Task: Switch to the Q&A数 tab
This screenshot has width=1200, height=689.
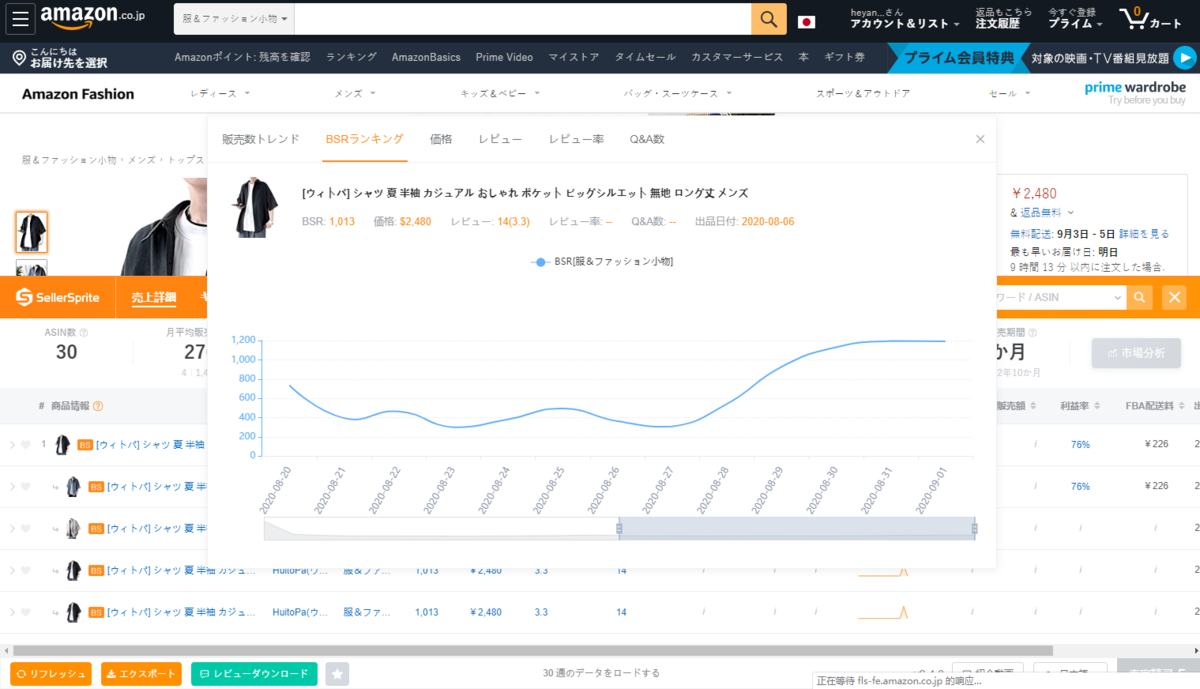Action: point(647,139)
